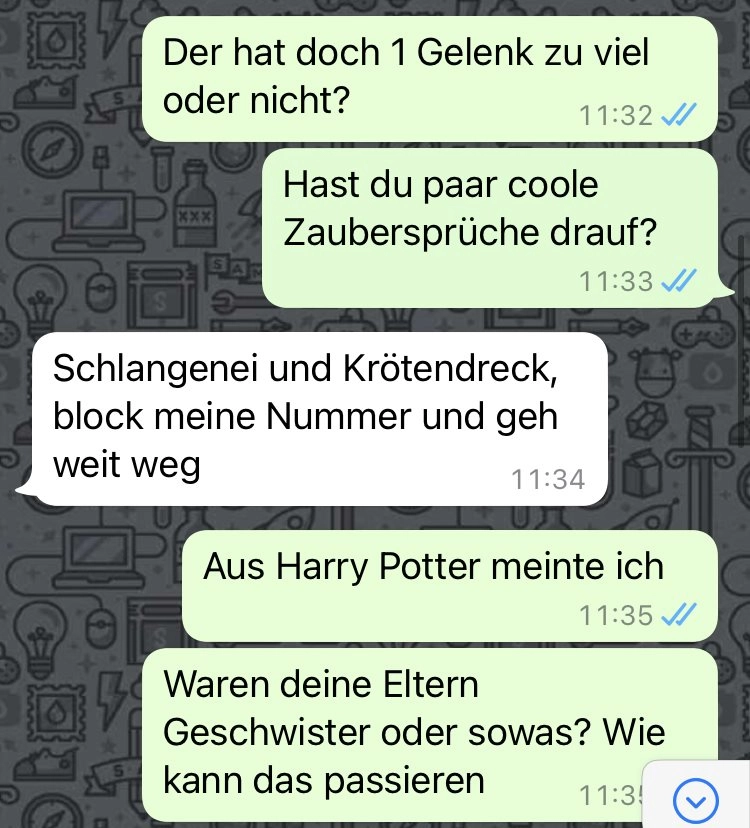Click read receipt ticks next to 11:33
Image resolution: width=750 pixels, height=828 pixels.
point(679,280)
